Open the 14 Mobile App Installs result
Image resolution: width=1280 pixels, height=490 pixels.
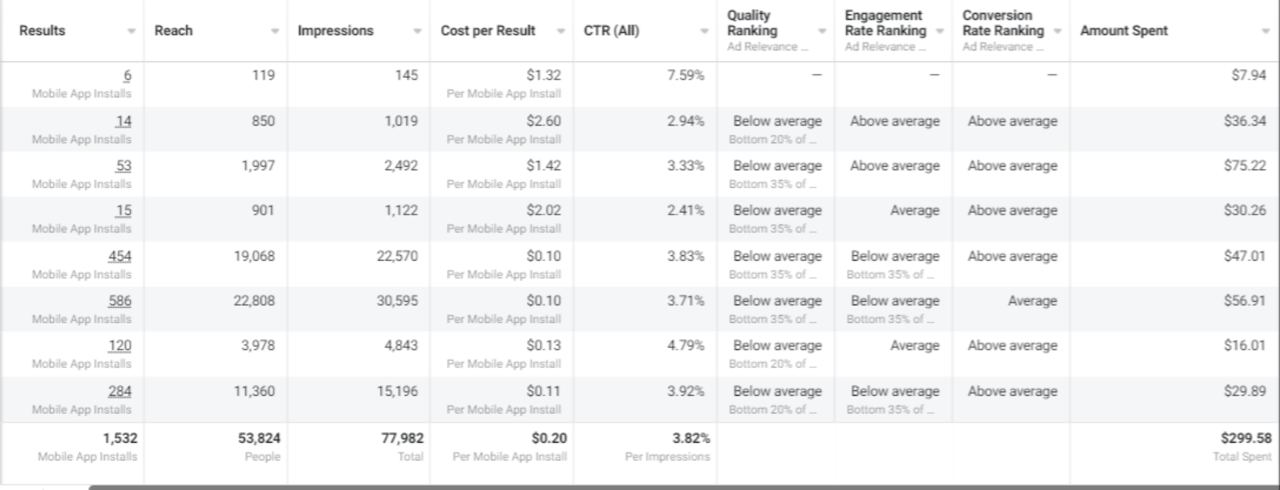click(x=123, y=121)
